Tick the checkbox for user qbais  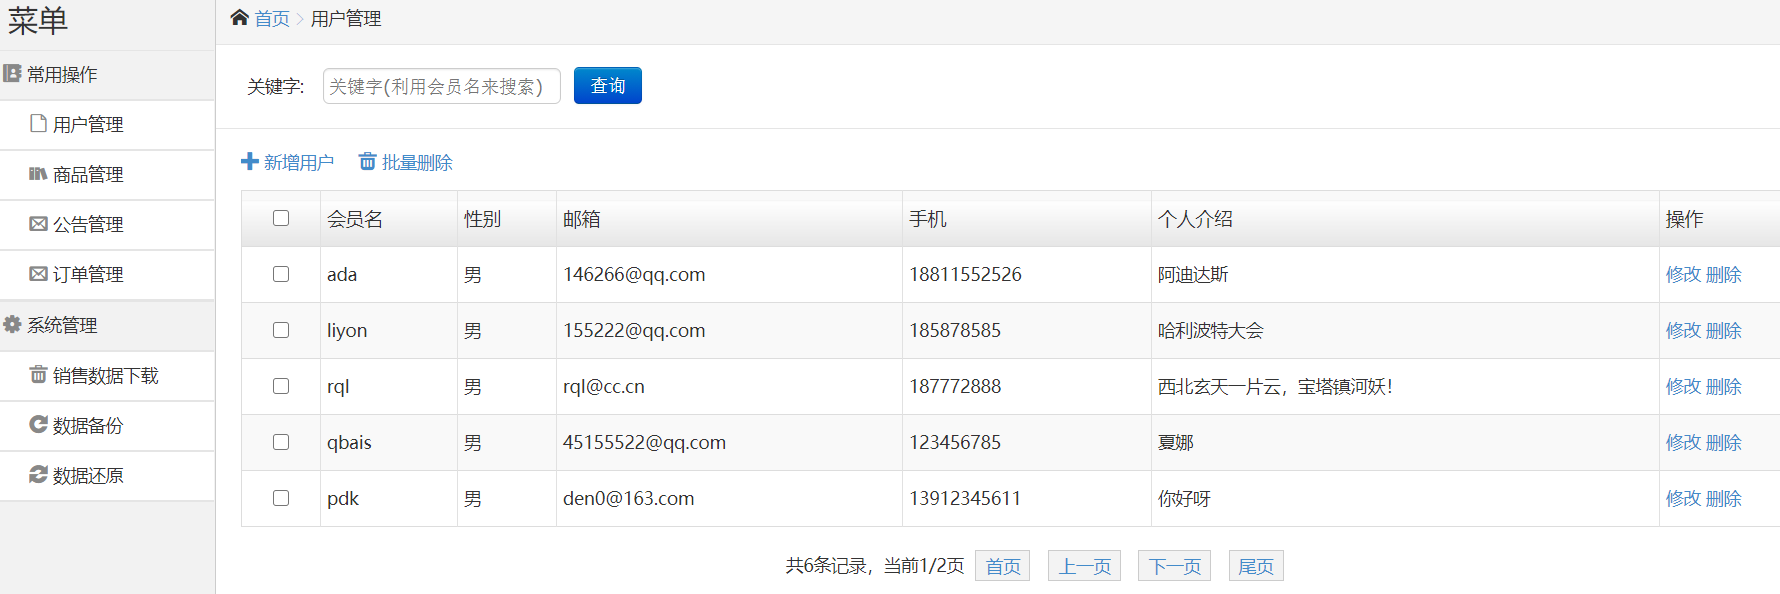pyautogui.click(x=281, y=442)
